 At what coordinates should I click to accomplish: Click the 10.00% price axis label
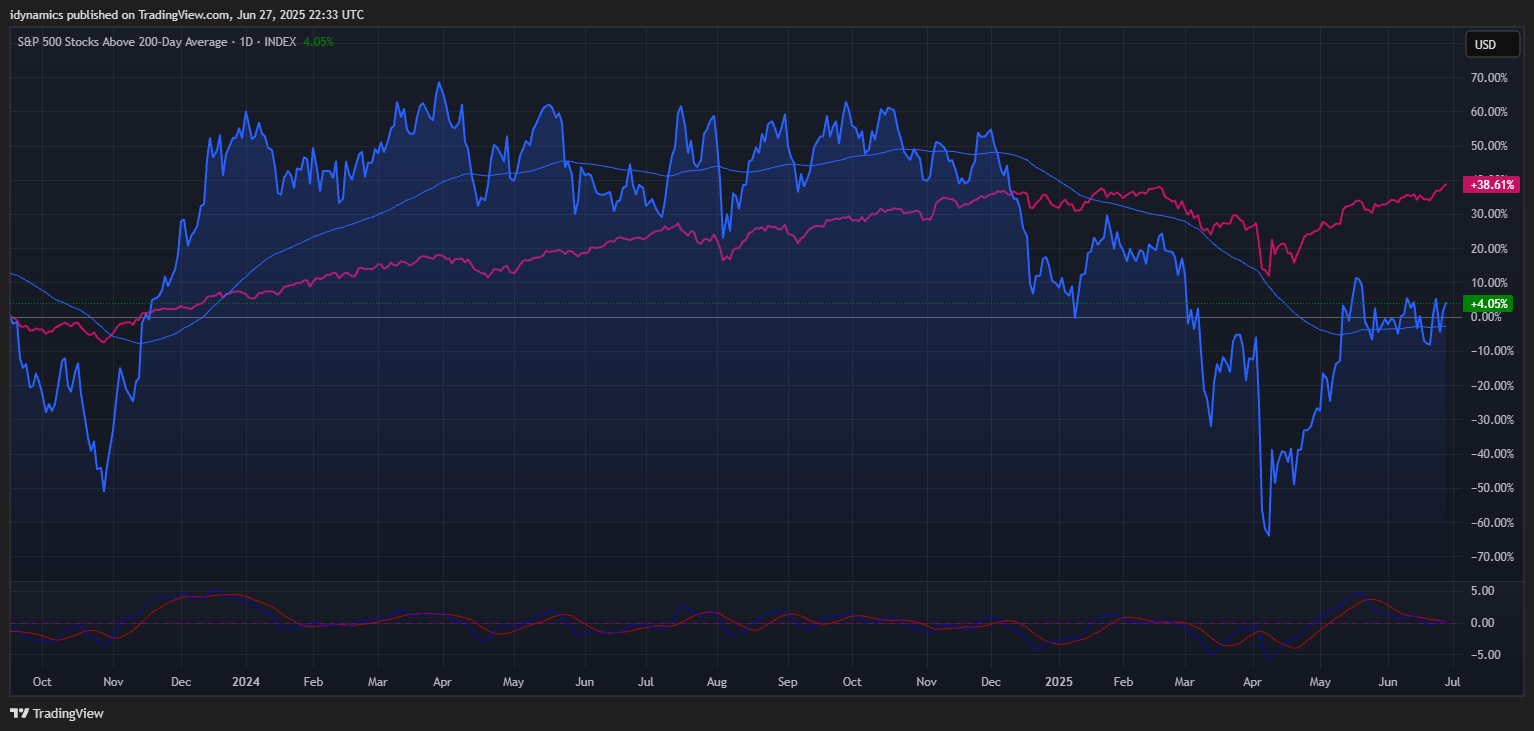pyautogui.click(x=1489, y=283)
